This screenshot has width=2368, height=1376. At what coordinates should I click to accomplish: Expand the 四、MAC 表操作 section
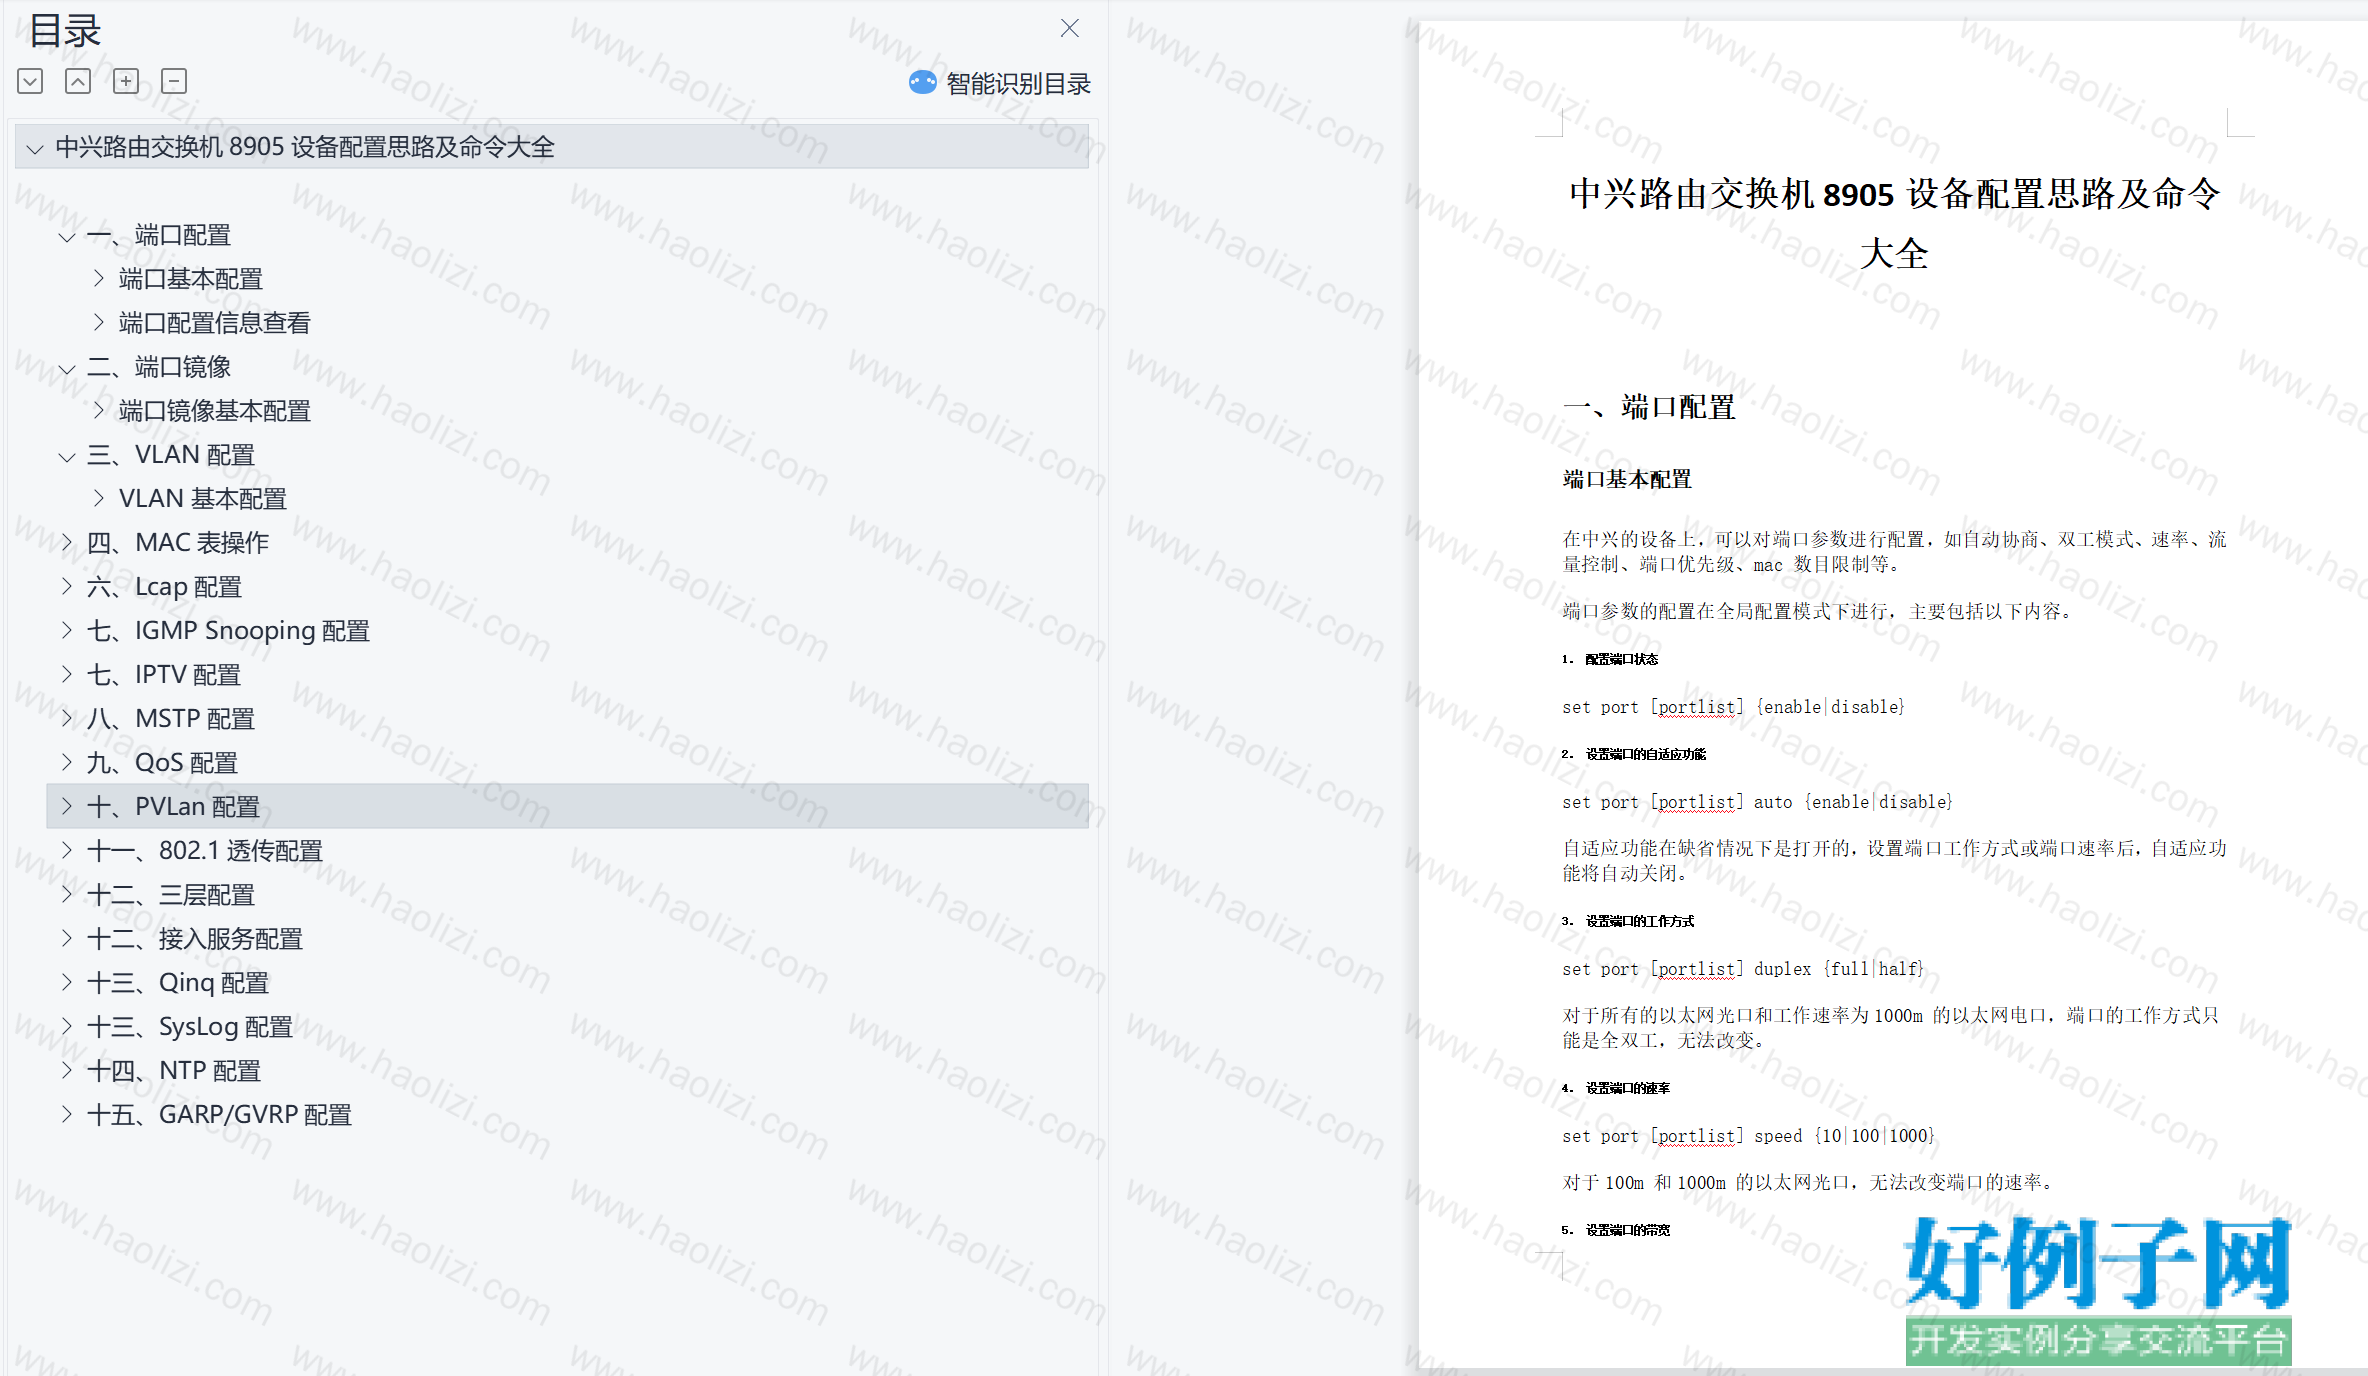(67, 543)
